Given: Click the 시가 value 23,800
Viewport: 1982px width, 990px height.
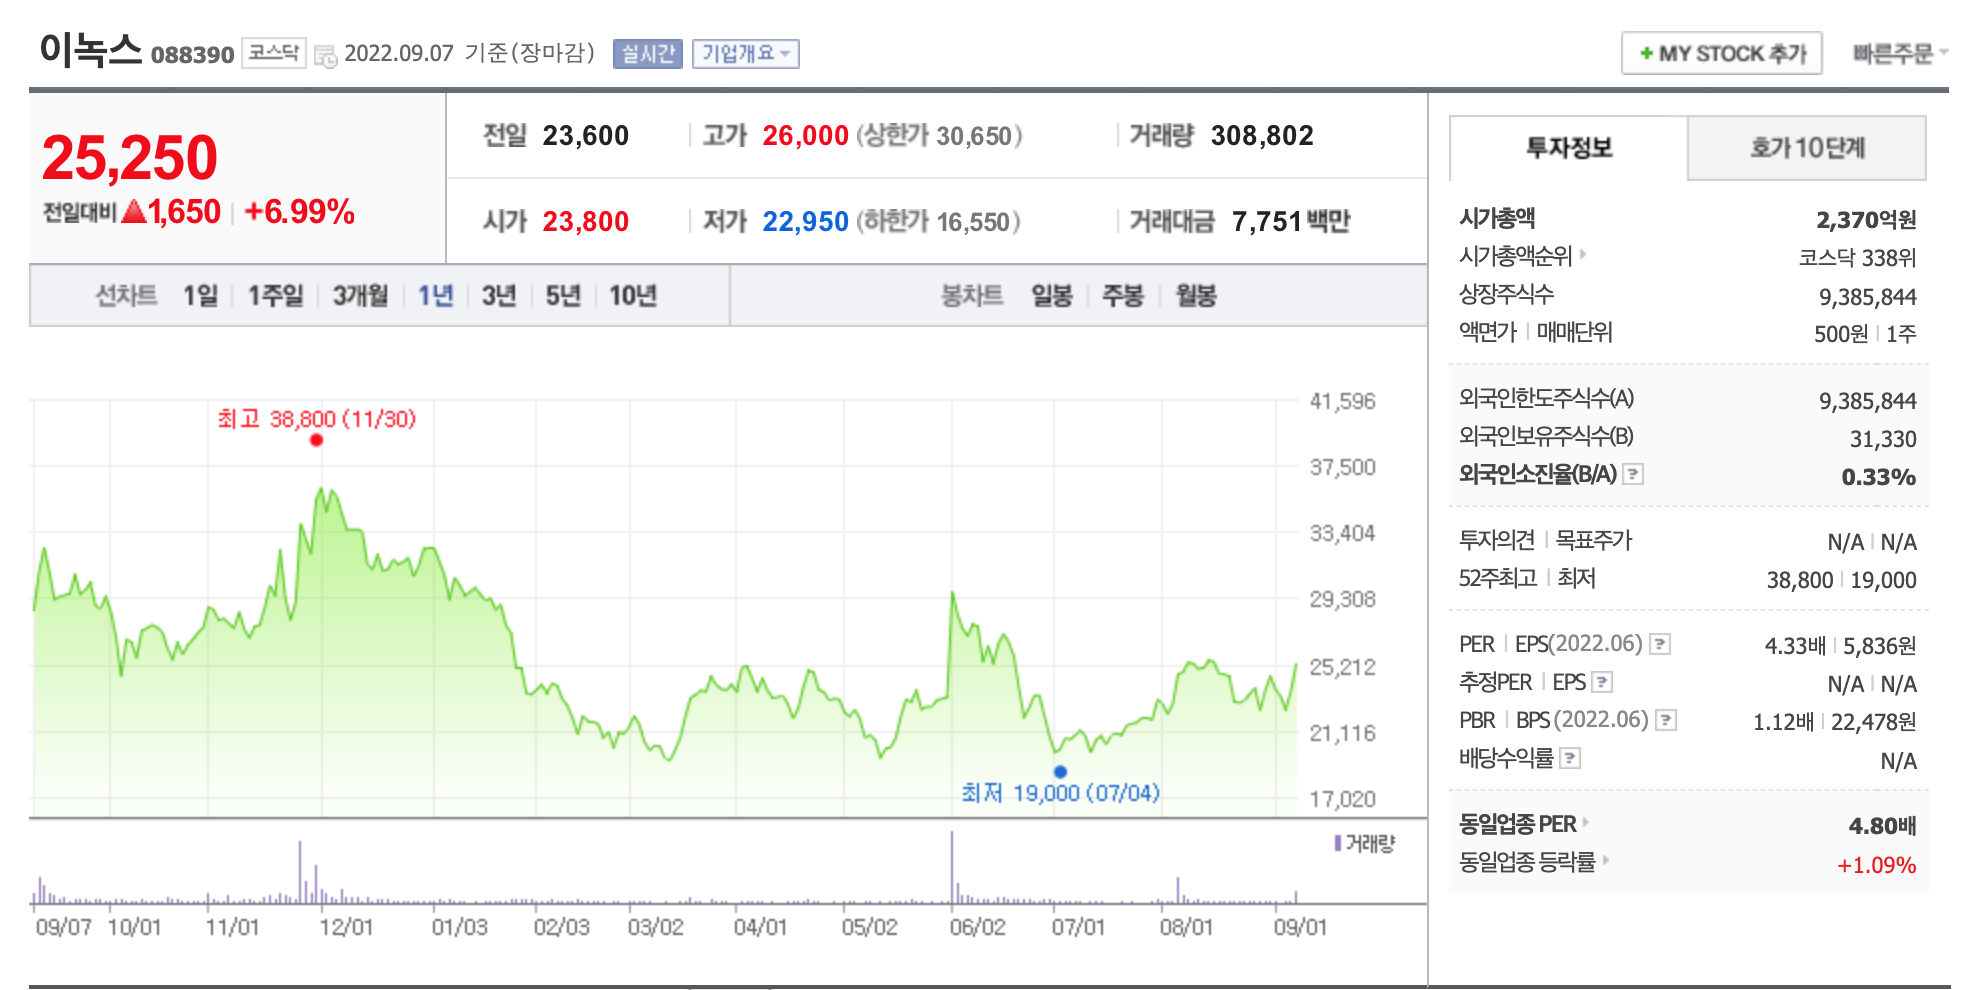Looking at the screenshot, I should pyautogui.click(x=586, y=222).
